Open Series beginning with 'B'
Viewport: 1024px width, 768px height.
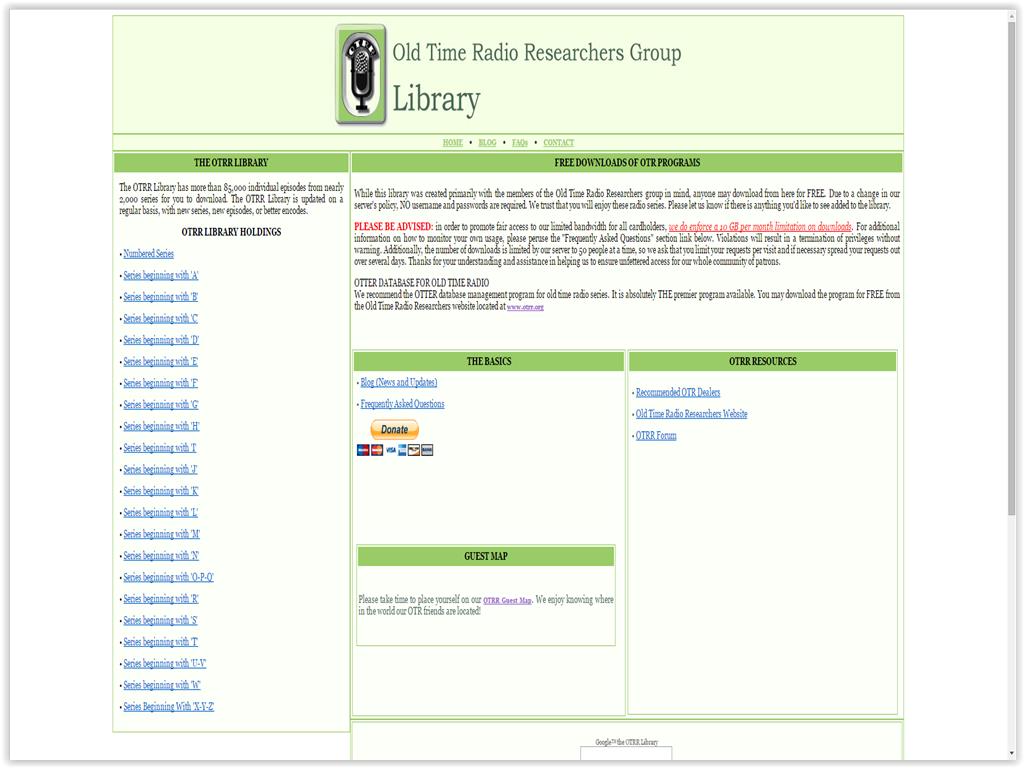(x=161, y=296)
